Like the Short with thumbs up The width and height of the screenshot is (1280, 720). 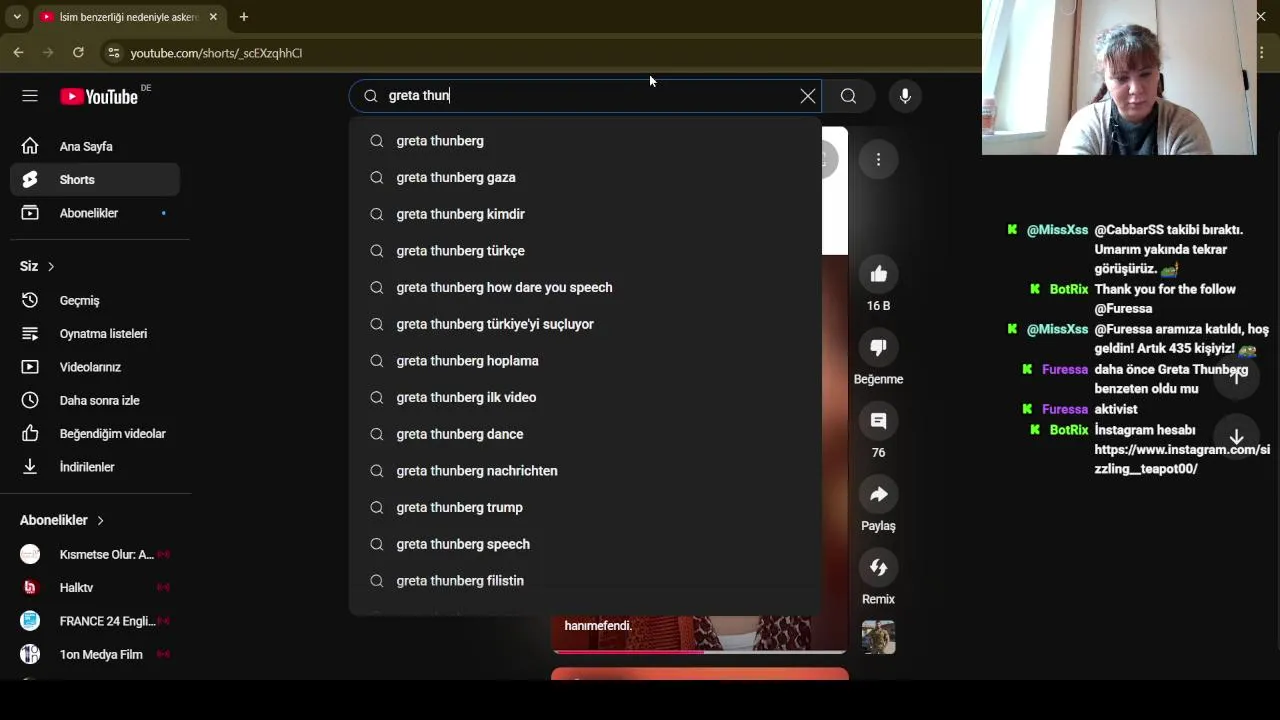click(878, 274)
